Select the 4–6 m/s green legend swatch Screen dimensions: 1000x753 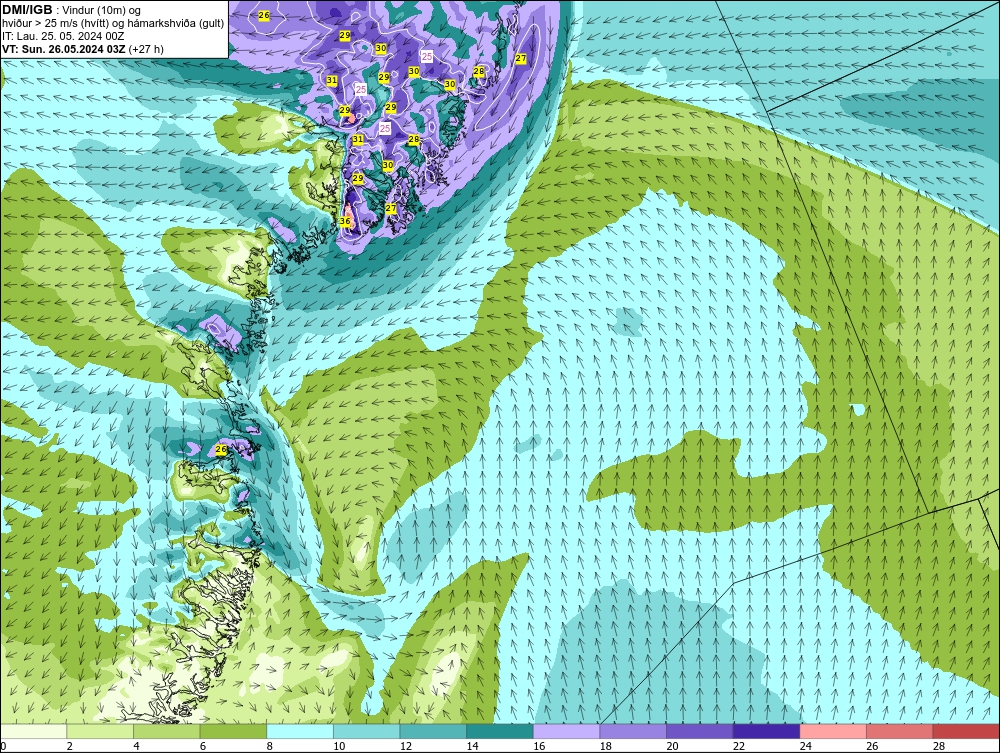coord(166,731)
